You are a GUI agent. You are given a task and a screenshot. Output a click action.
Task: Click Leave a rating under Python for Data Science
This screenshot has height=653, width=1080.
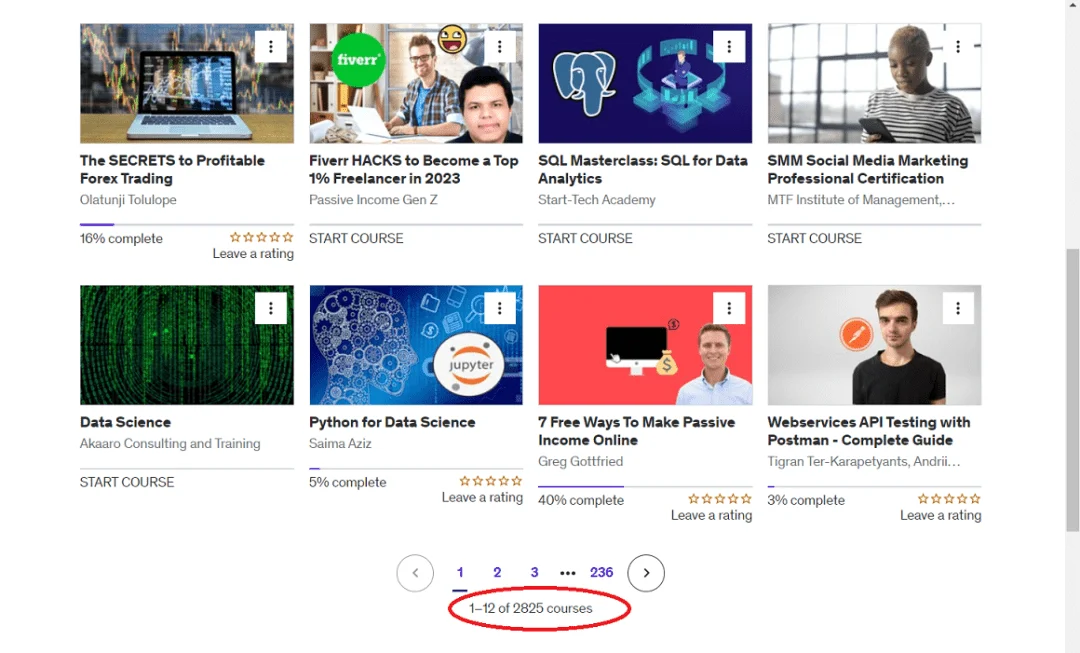point(482,497)
